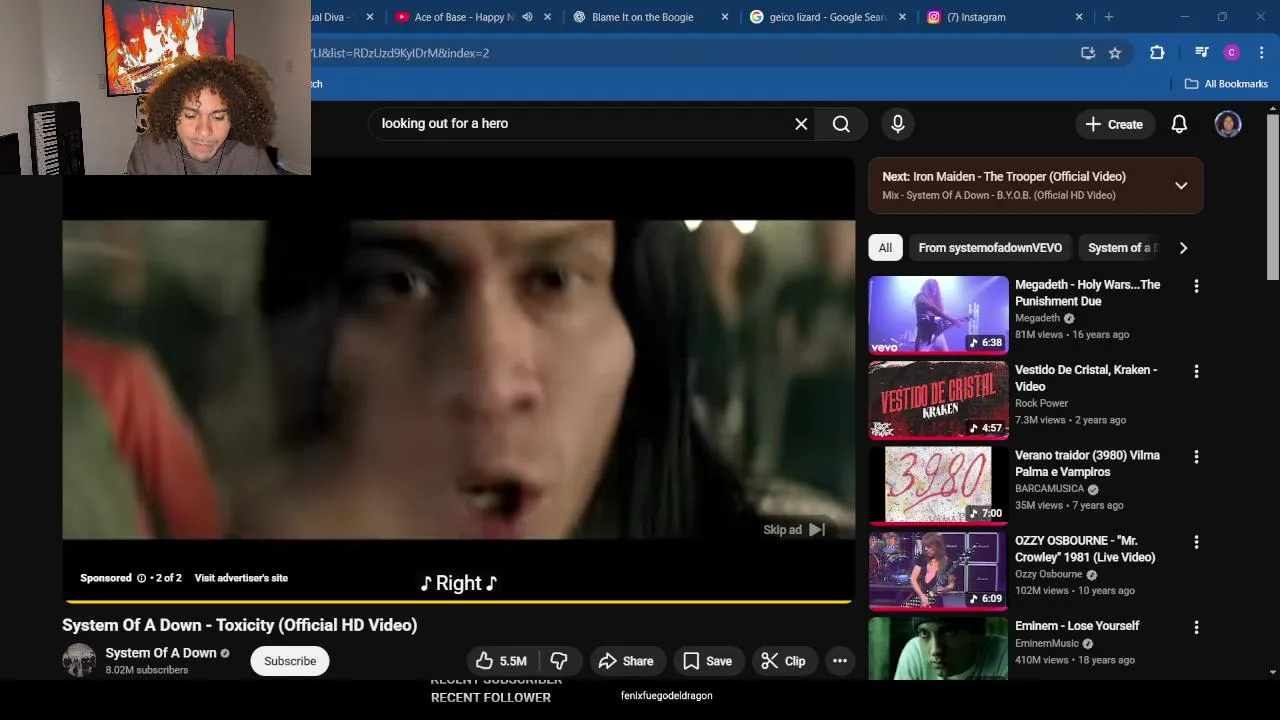Viewport: 1280px width, 720px height.
Task: Skip the ad
Action: tap(794, 530)
